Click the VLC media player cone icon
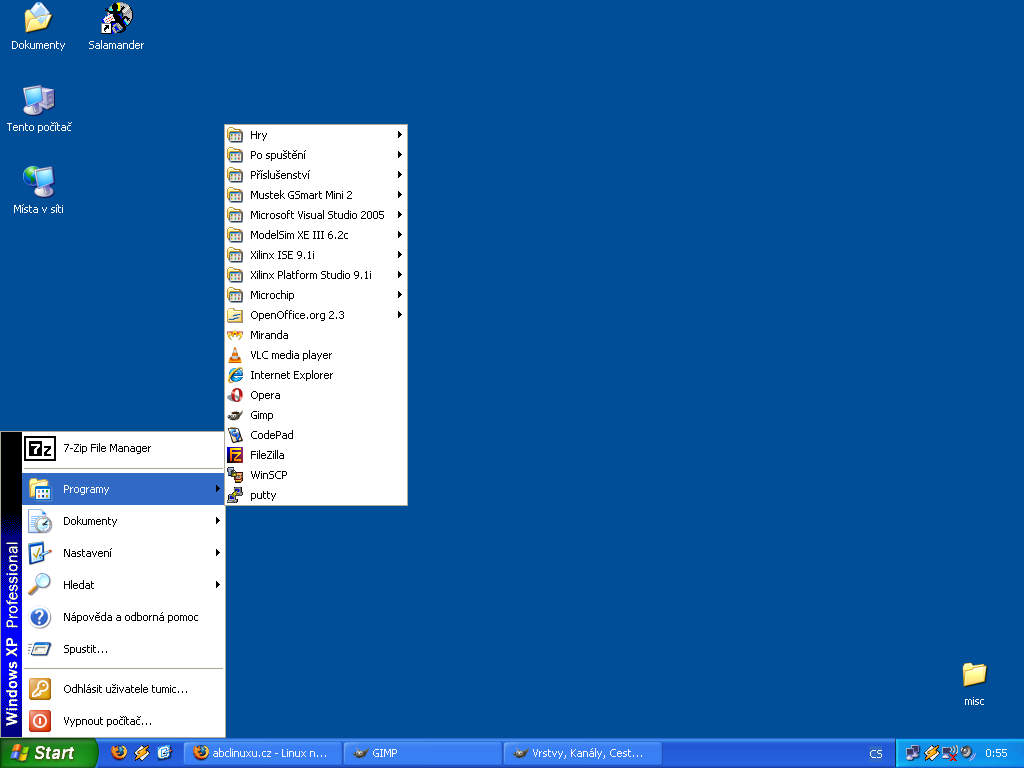 point(235,355)
